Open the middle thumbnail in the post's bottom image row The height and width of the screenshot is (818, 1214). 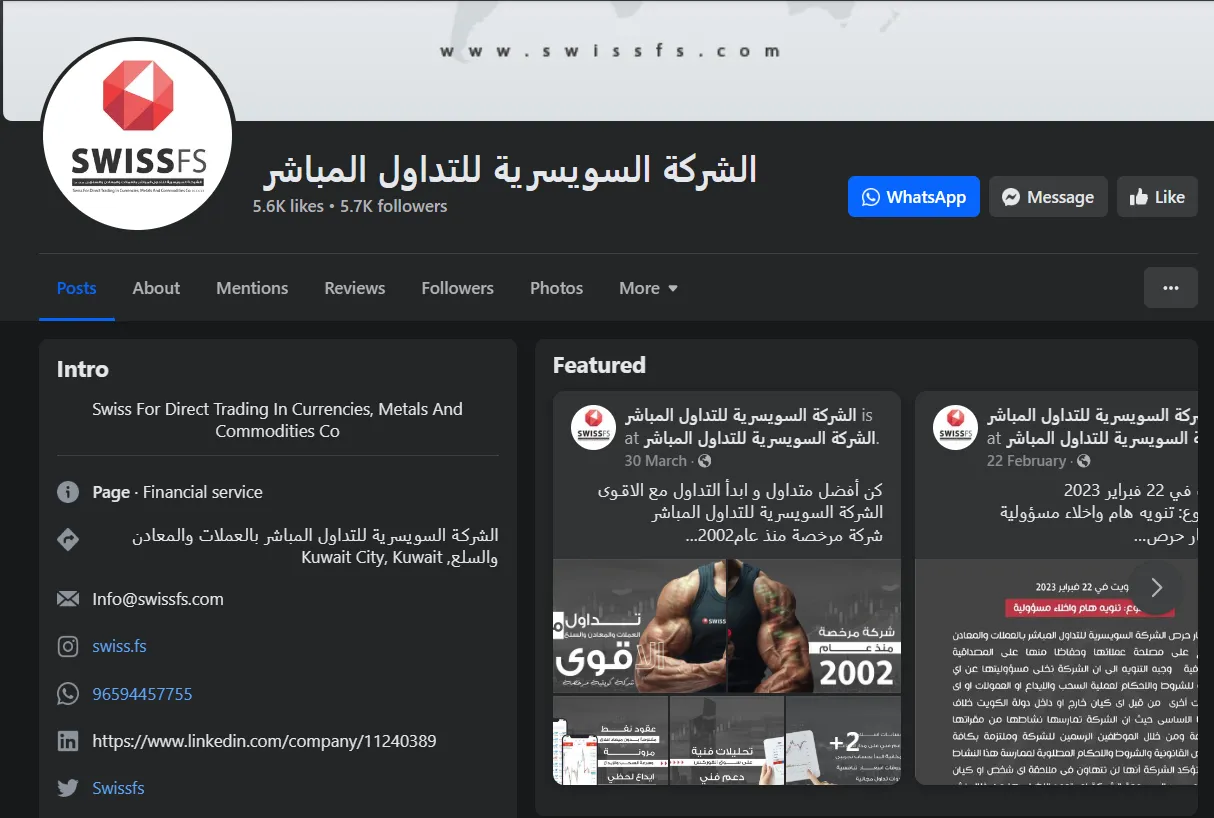727,741
